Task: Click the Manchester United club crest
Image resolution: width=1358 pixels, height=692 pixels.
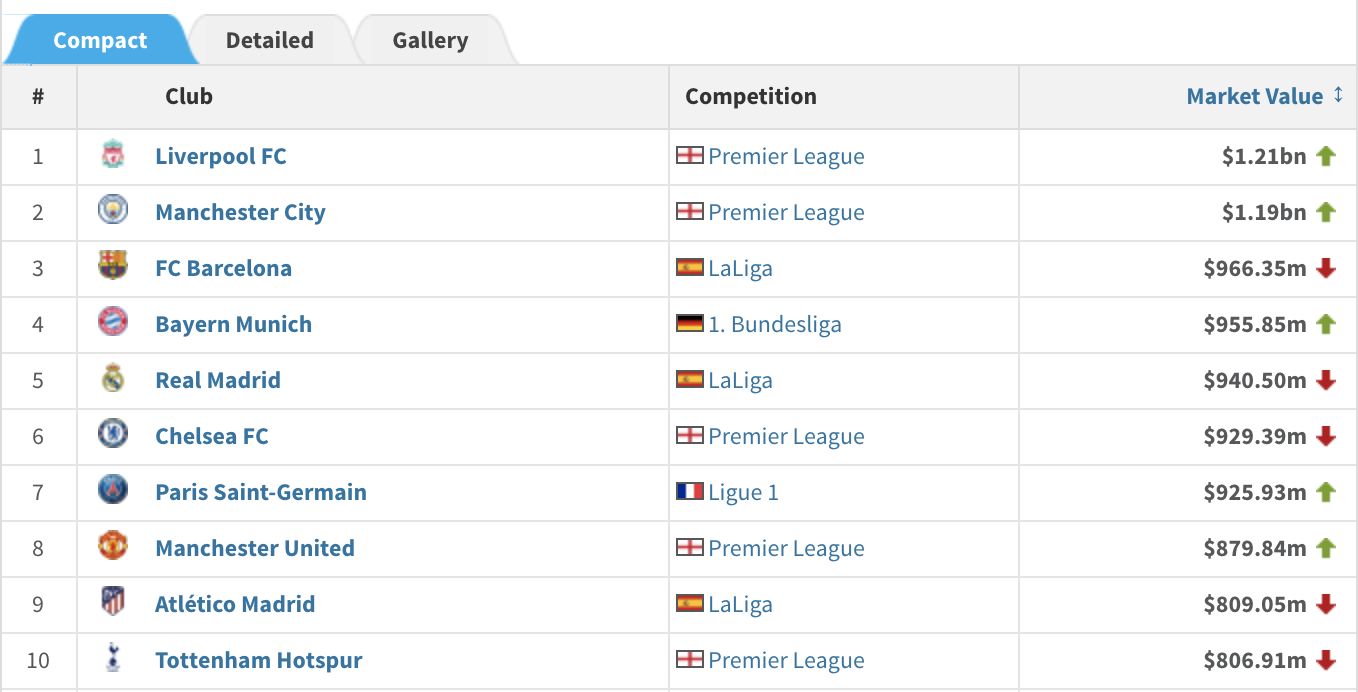Action: click(113, 547)
